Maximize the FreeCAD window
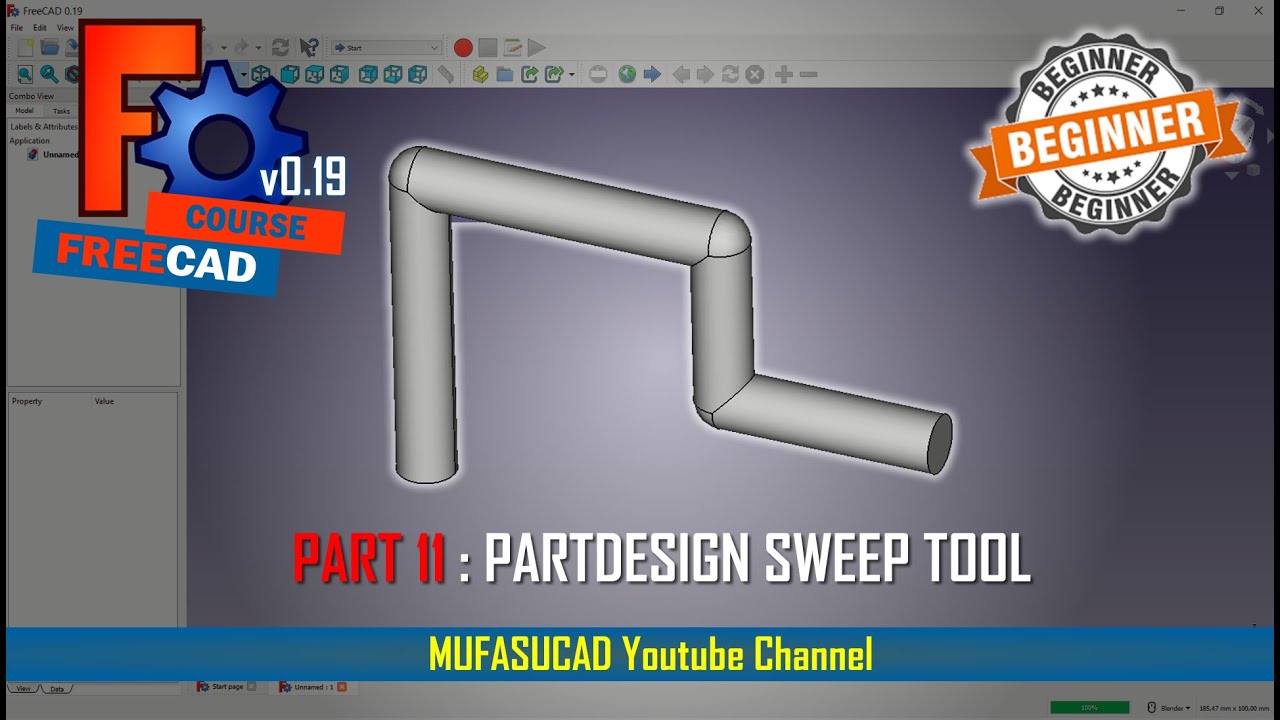The width and height of the screenshot is (1280, 720). coord(1219,10)
